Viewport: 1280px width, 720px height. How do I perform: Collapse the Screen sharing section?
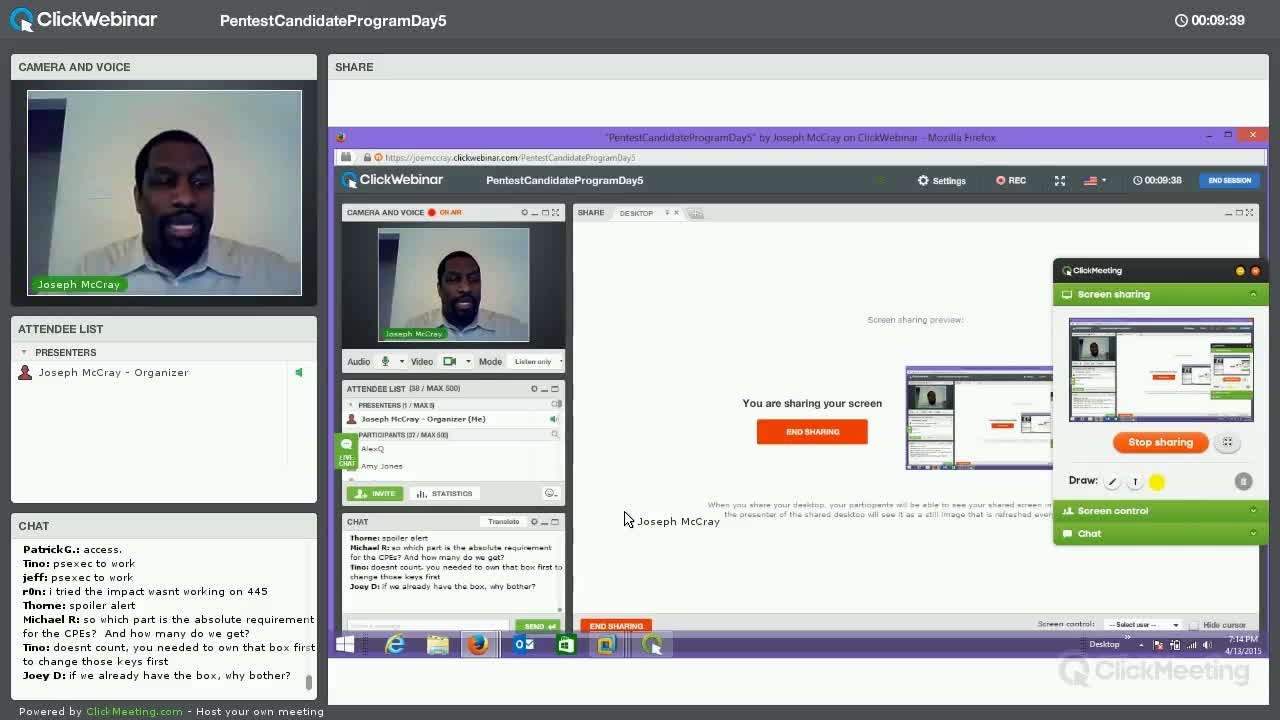pos(1253,294)
